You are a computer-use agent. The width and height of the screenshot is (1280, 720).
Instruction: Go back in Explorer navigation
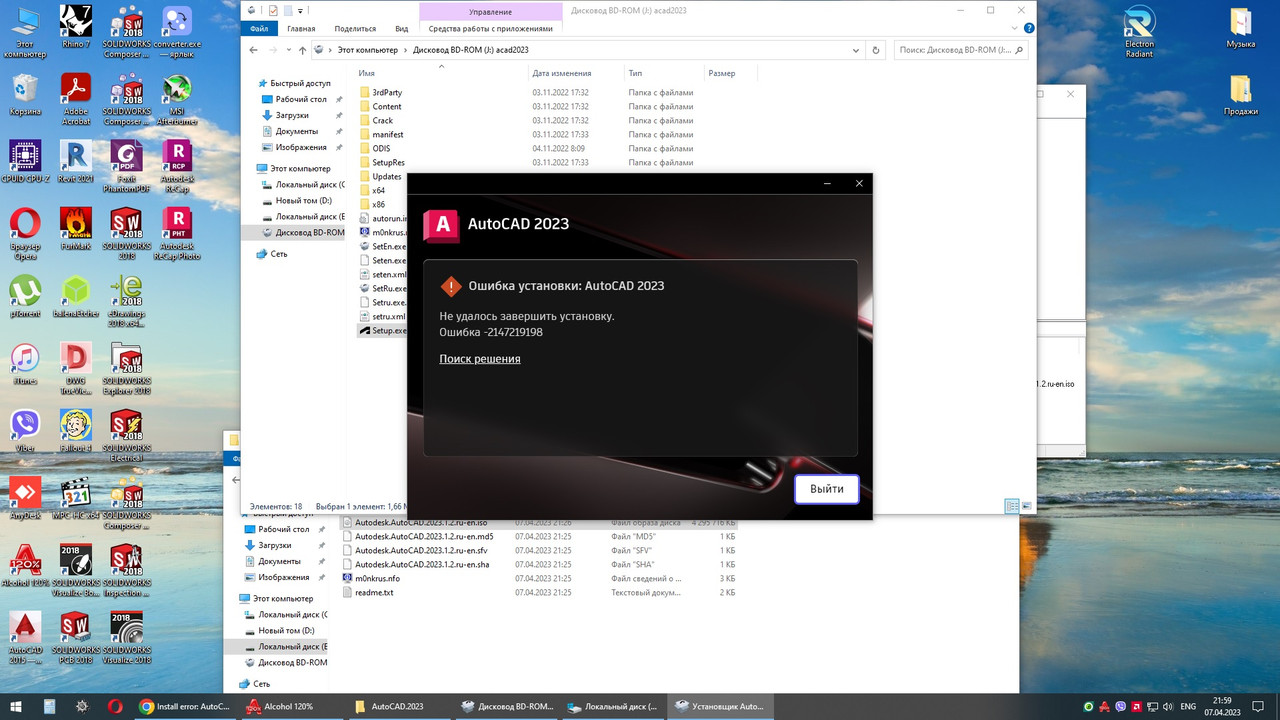[253, 49]
